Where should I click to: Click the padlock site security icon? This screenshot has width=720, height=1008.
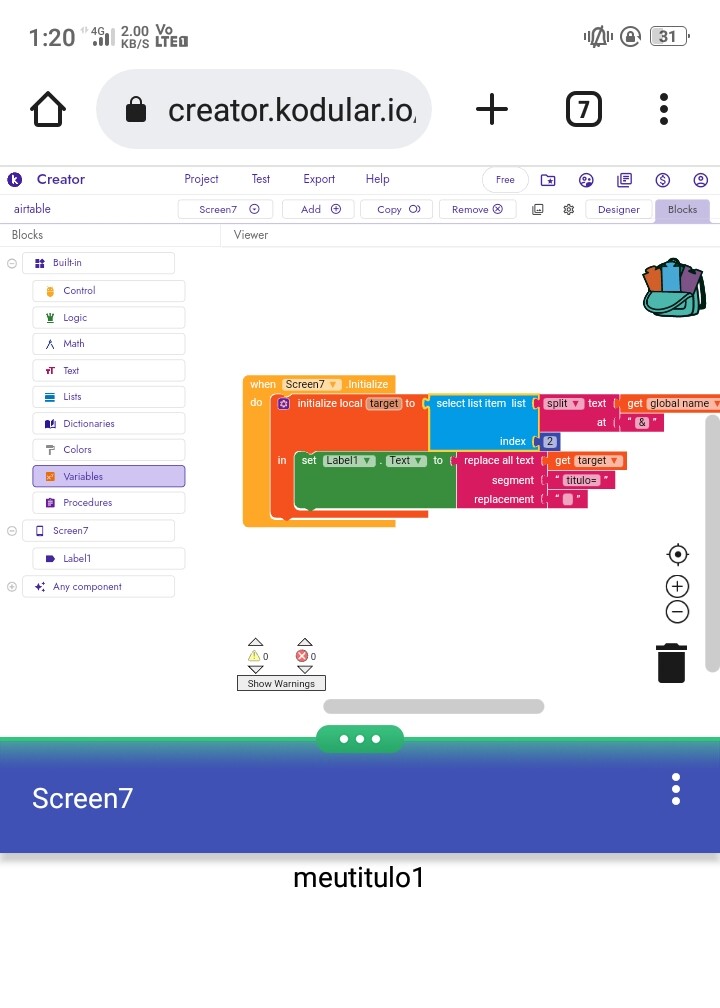(x=136, y=109)
